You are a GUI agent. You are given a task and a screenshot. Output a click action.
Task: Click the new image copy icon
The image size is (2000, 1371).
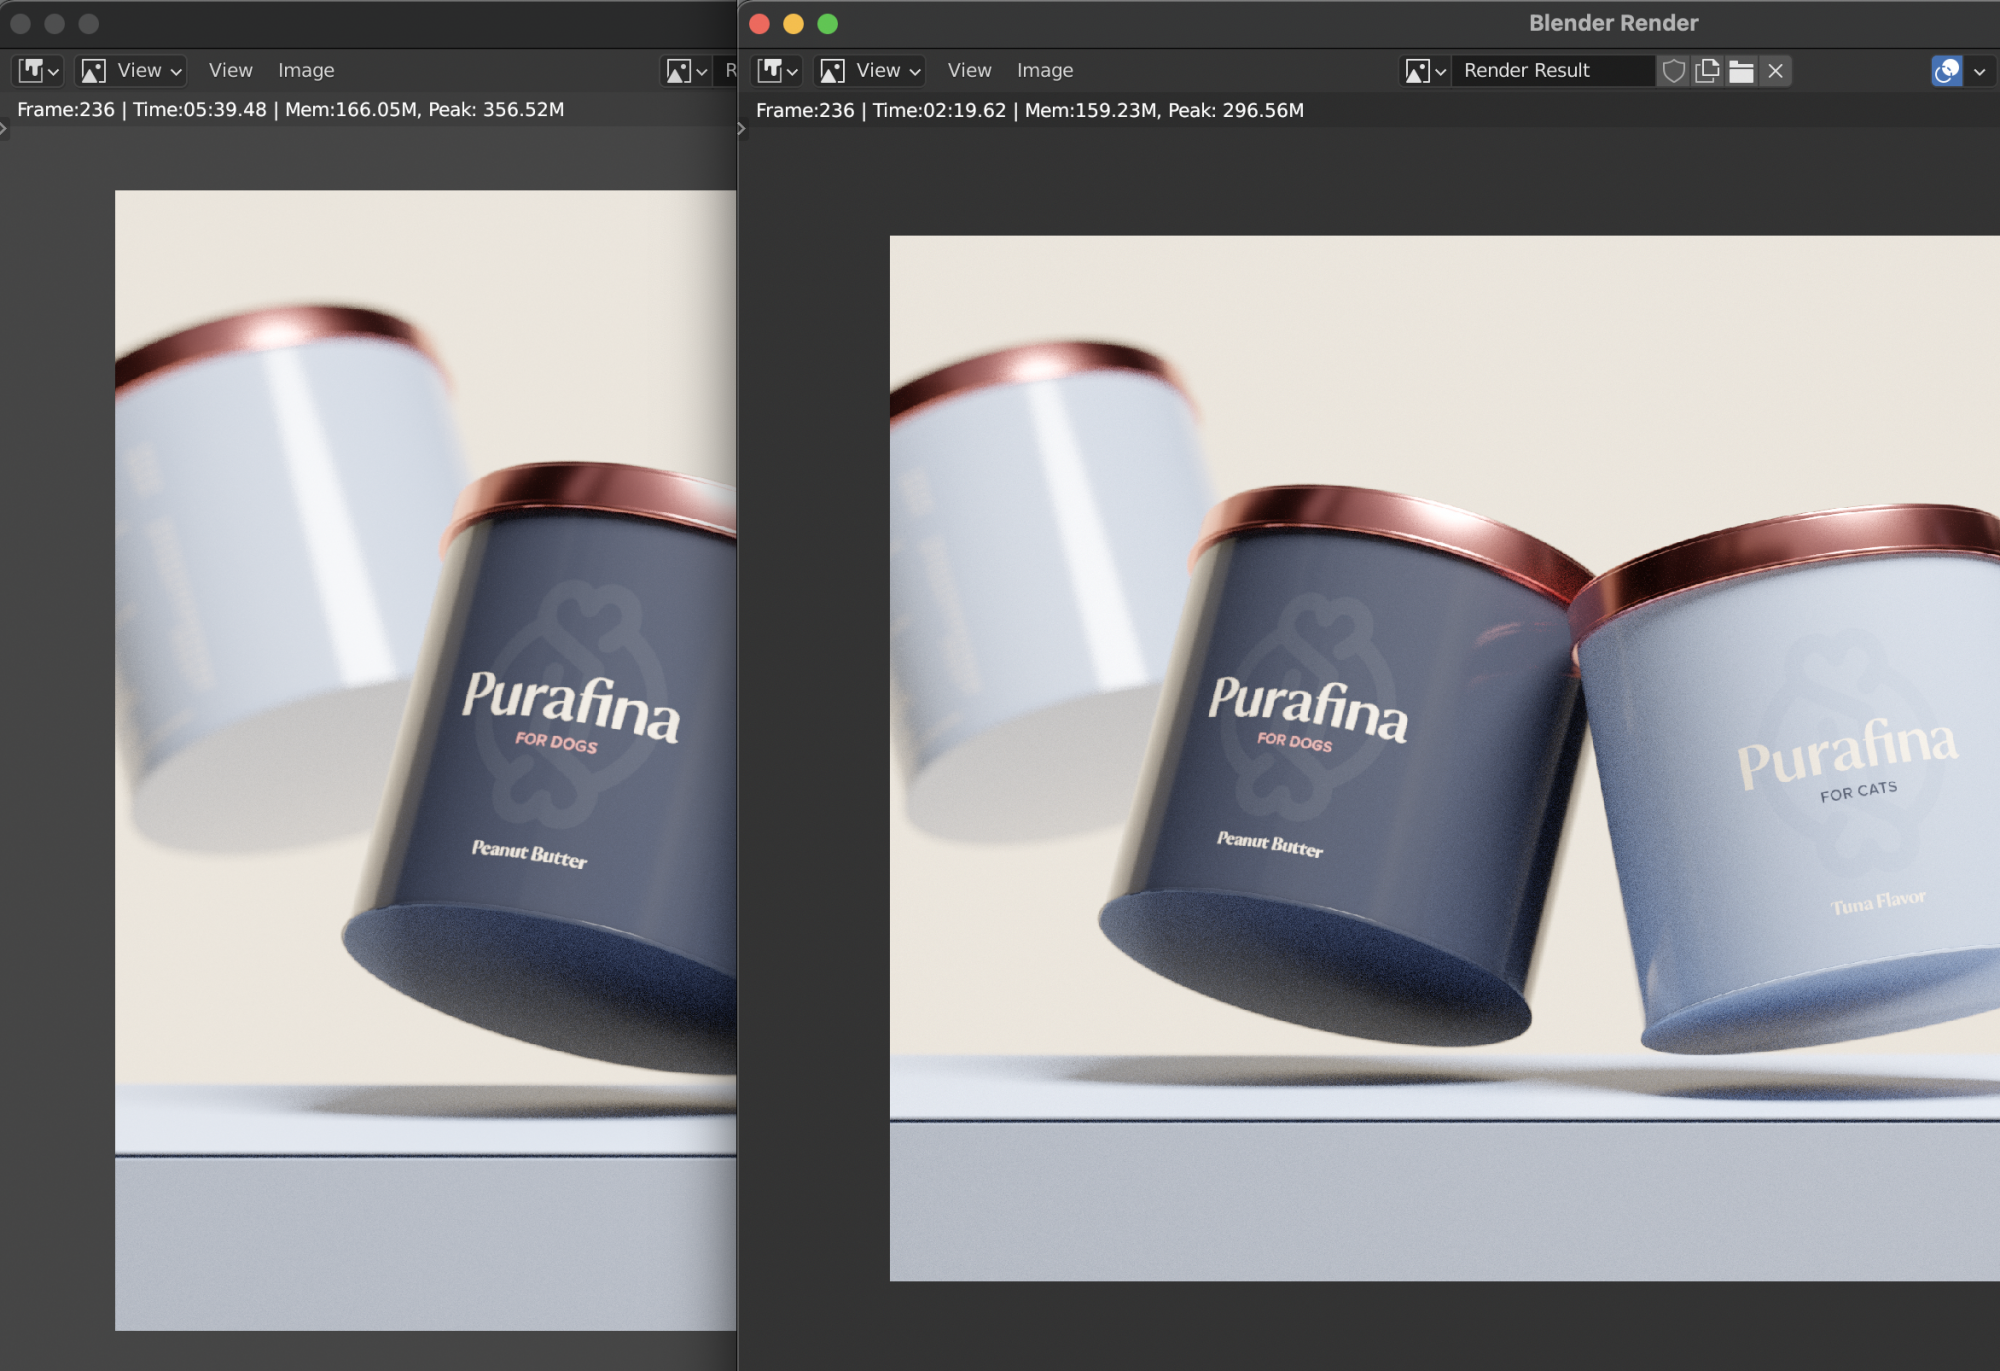click(x=1707, y=71)
